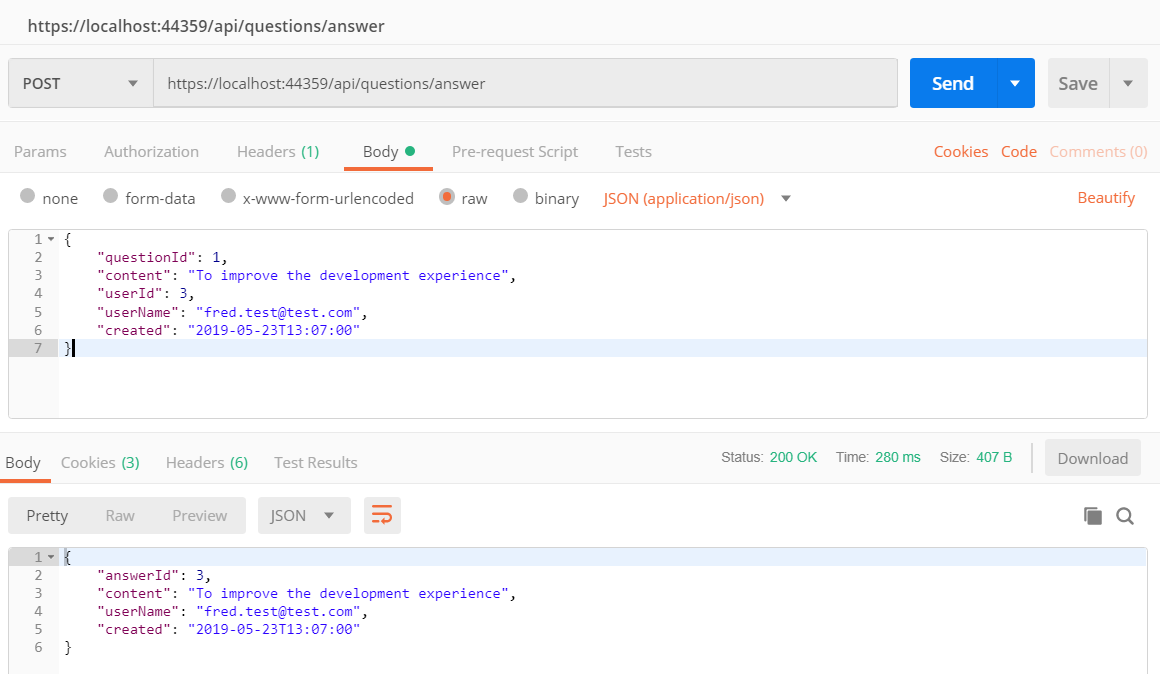The width and height of the screenshot is (1160, 674).
Task: Click the search response magnifier icon
Action: (1125, 516)
